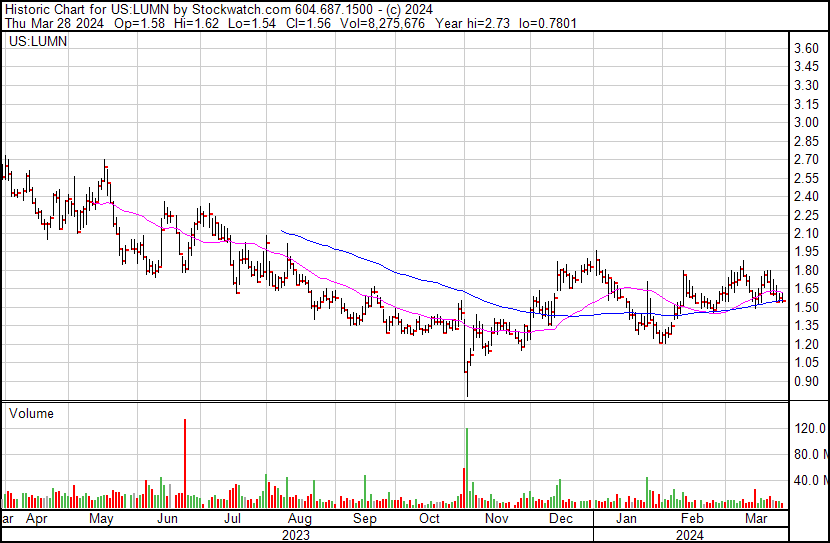Select the Oct month label on timeline
The height and width of the screenshot is (543, 830).
(430, 520)
